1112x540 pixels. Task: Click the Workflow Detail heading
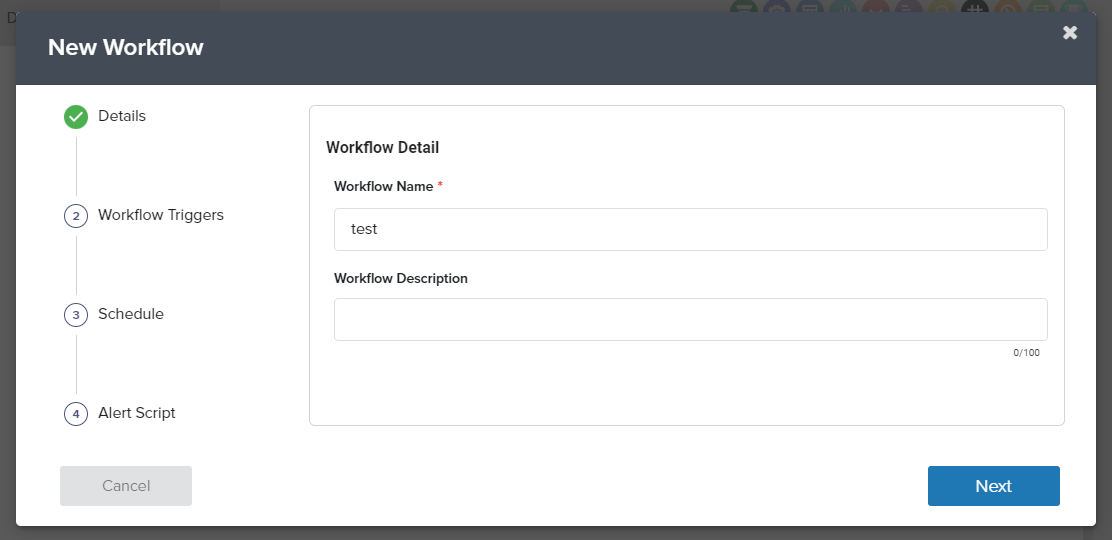tap(382, 148)
